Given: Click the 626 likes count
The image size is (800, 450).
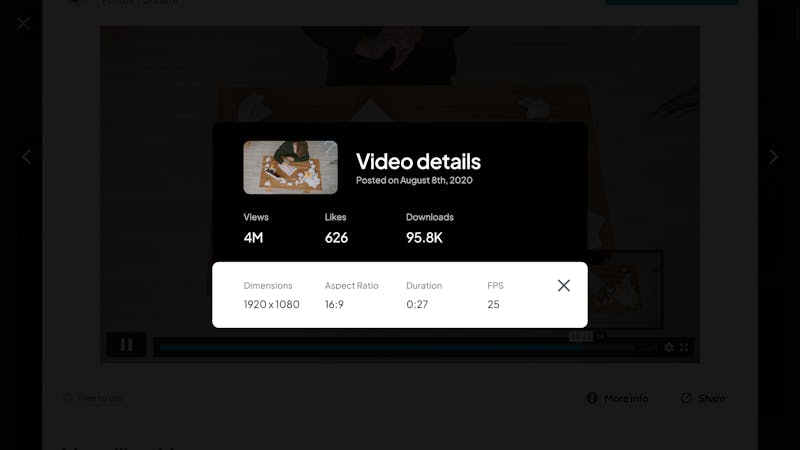Looking at the screenshot, I should point(336,238).
